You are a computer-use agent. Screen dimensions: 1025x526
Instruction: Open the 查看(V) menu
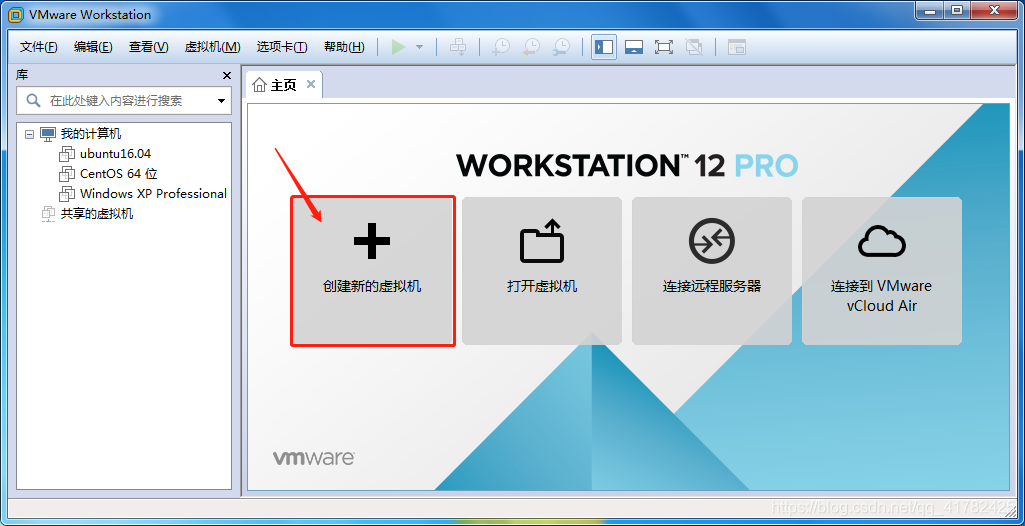tap(148, 47)
